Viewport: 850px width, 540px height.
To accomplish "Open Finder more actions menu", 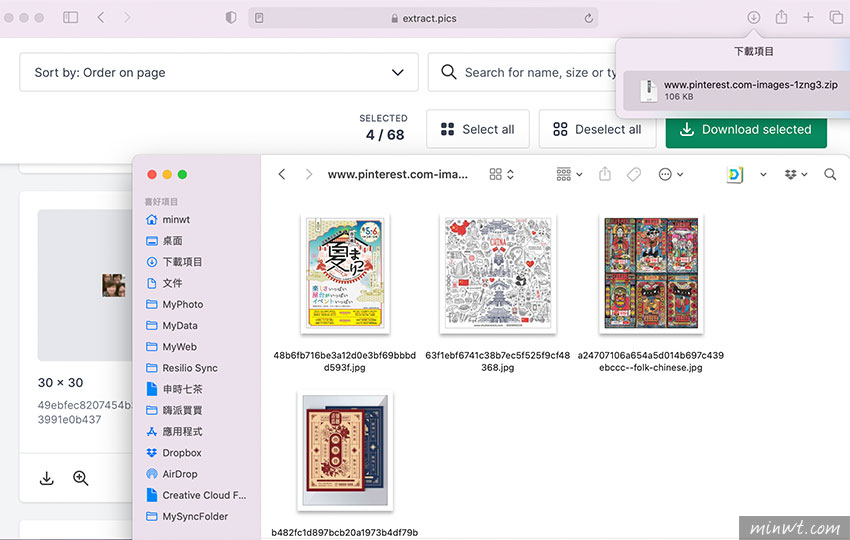I will pos(671,174).
